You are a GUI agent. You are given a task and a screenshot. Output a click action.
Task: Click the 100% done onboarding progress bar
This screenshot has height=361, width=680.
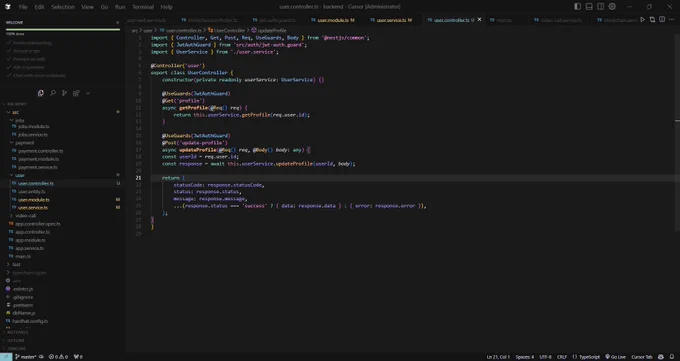63,30
